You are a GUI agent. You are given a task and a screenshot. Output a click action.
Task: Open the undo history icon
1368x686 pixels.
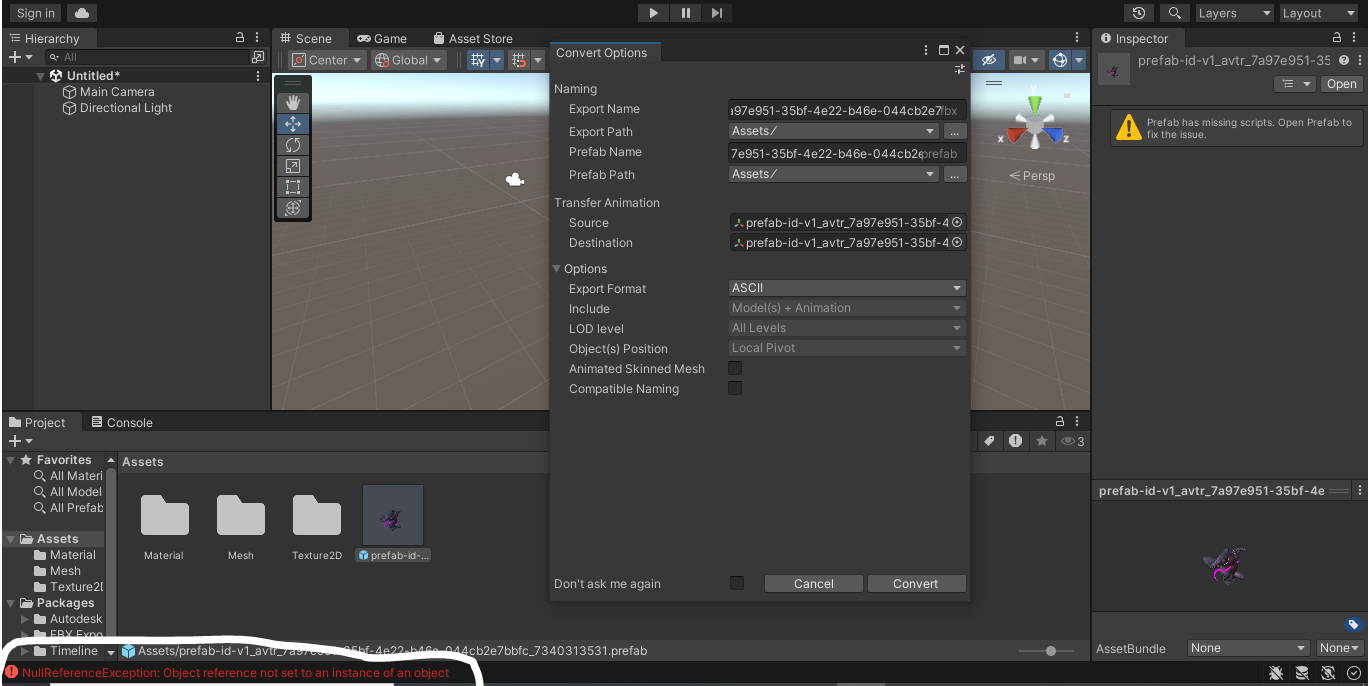pos(1139,13)
